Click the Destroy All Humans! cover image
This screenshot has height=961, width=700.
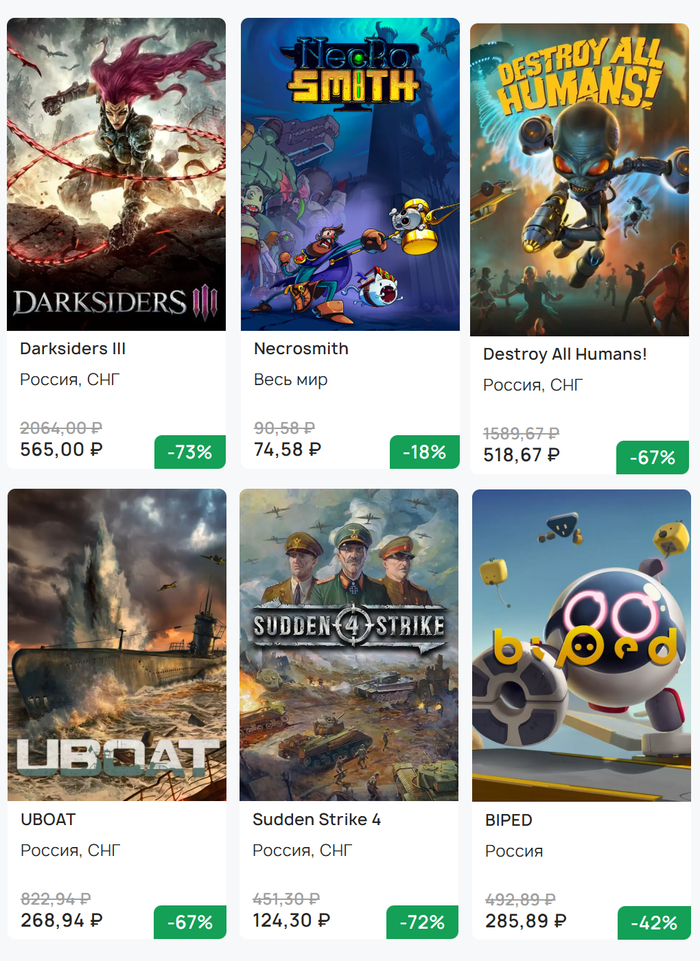[x=580, y=179]
